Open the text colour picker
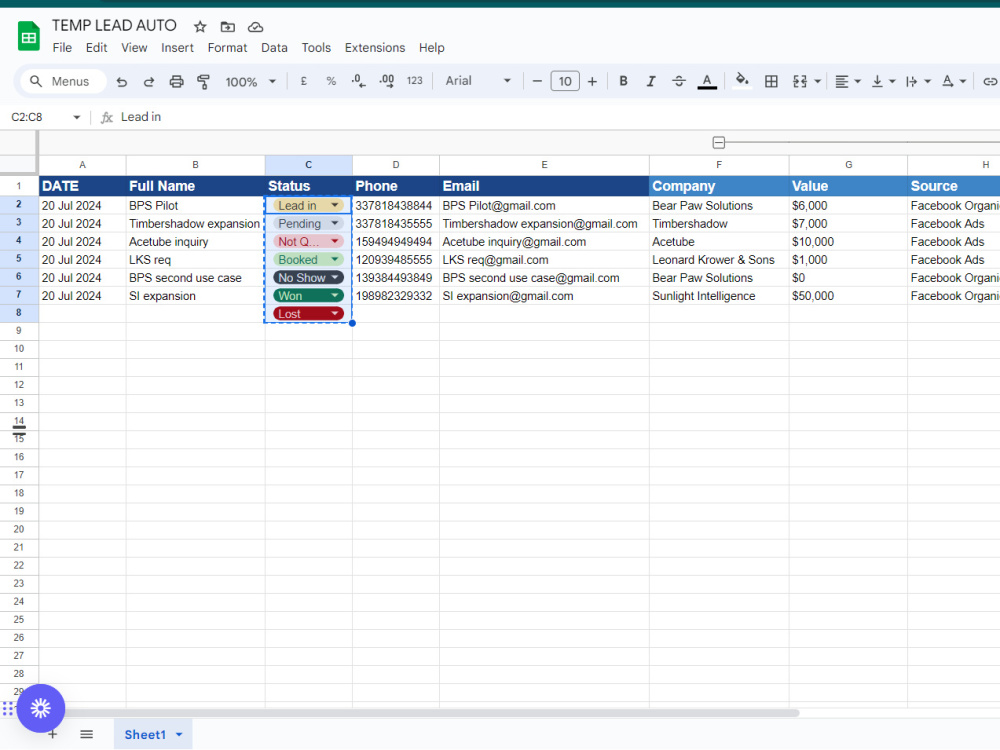 pos(707,82)
